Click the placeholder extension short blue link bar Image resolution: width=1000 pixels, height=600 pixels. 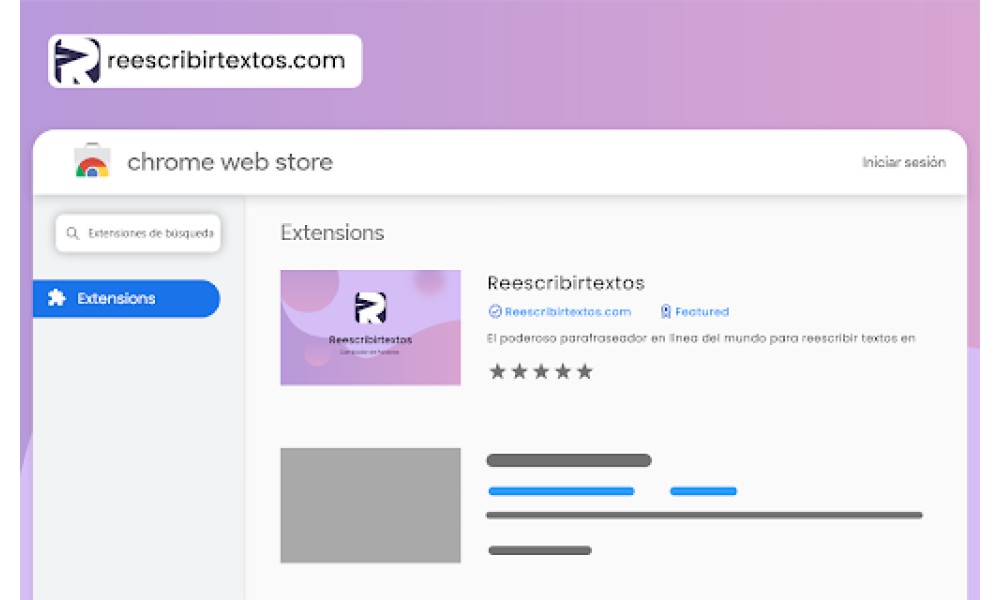point(703,491)
